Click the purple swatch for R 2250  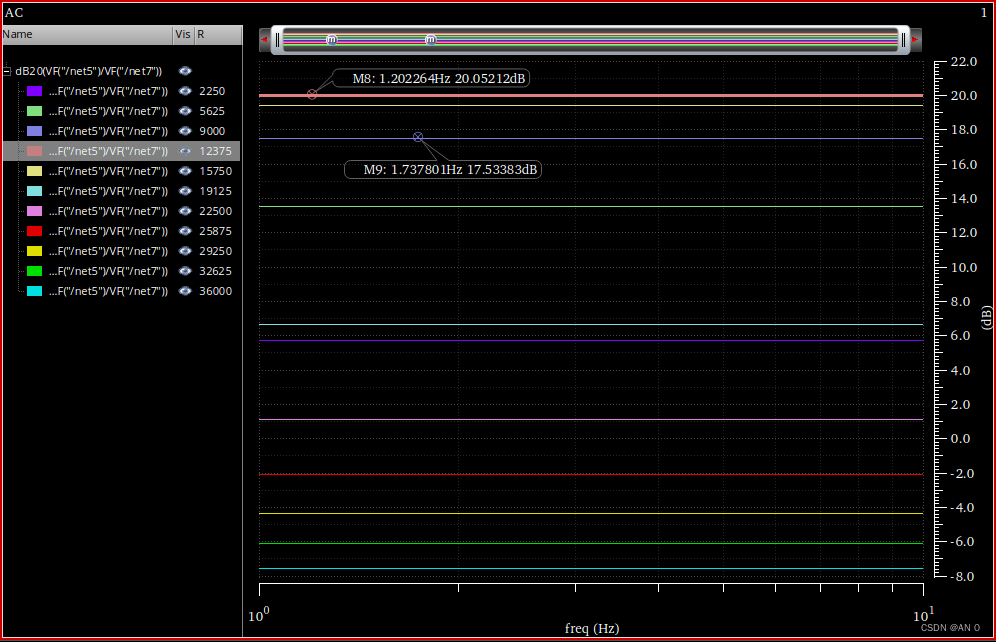point(34,91)
